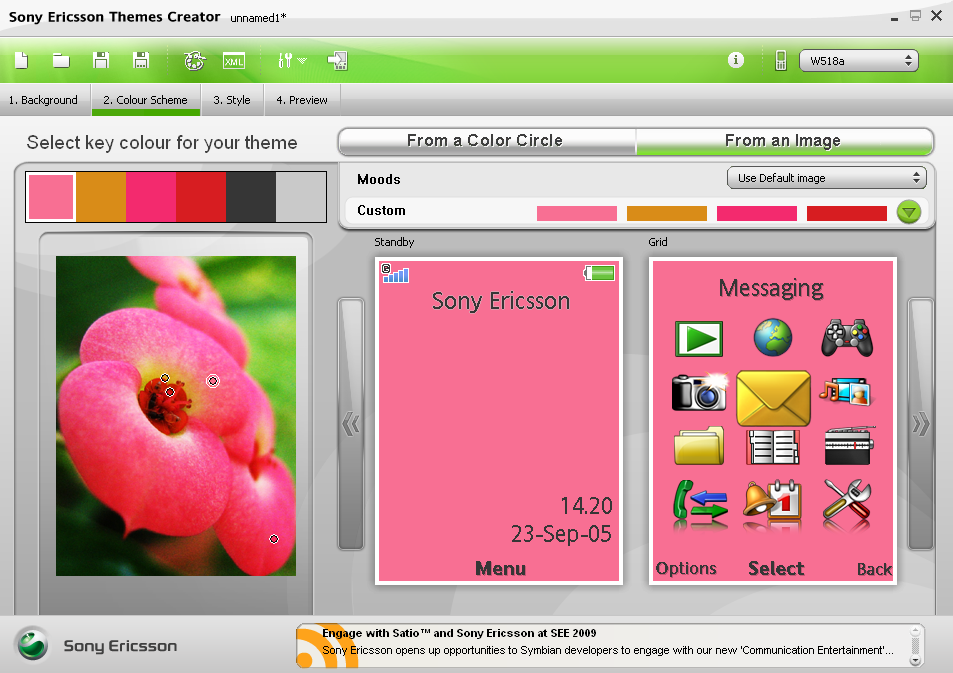Viewport: 953px width, 673px height.
Task: Open the information icon
Action: [x=735, y=60]
